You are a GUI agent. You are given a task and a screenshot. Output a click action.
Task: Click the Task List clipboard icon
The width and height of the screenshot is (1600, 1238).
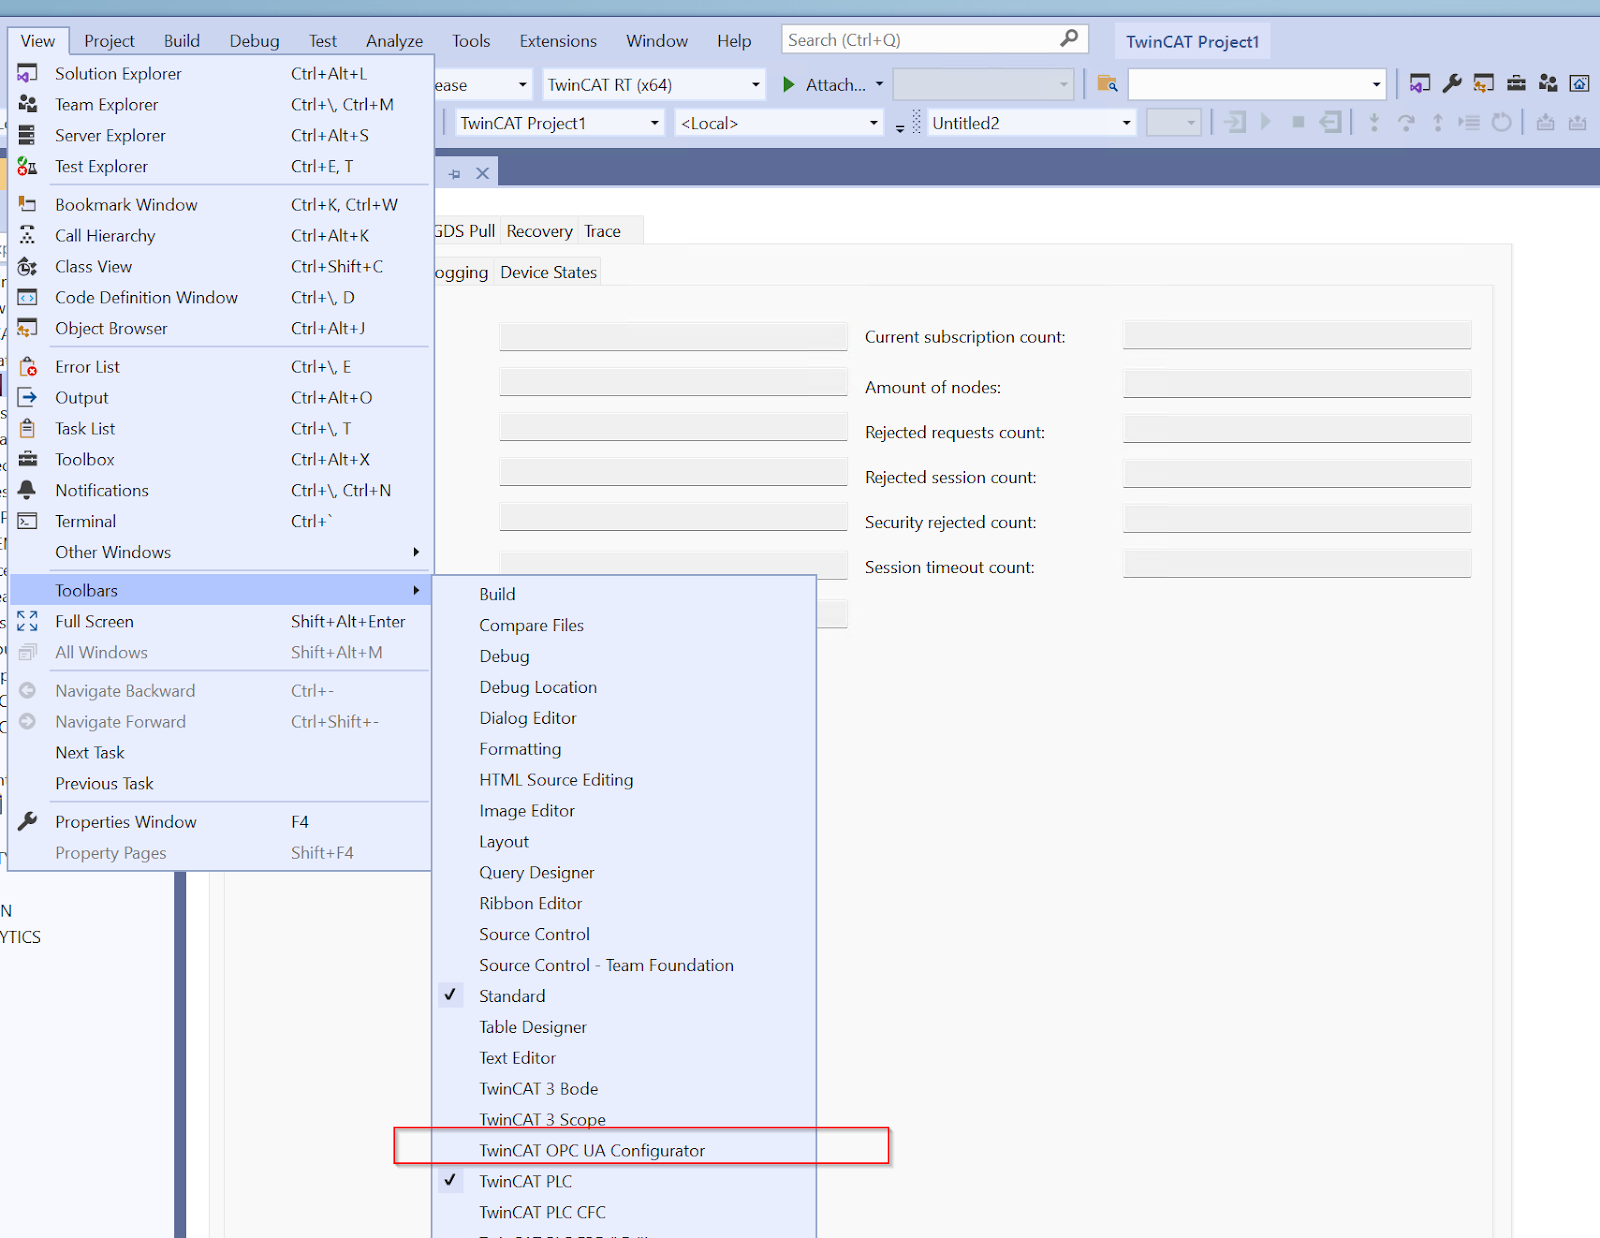pyautogui.click(x=28, y=428)
